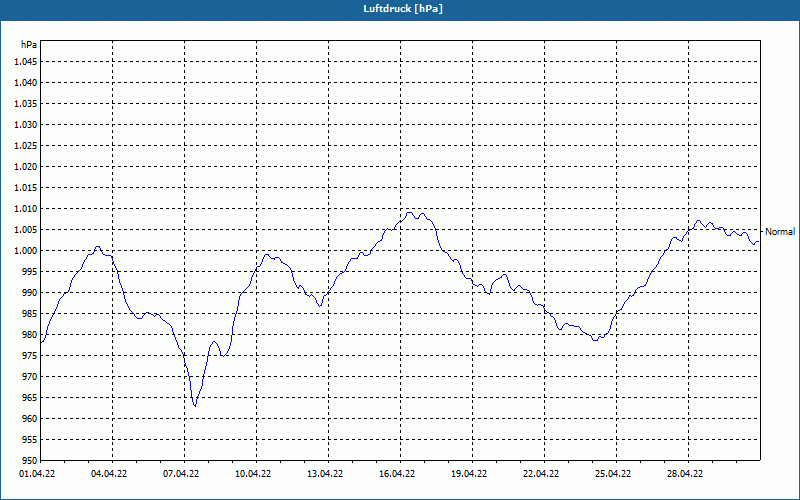
Task: Click the date label 01.04.22
Action: 37,474
